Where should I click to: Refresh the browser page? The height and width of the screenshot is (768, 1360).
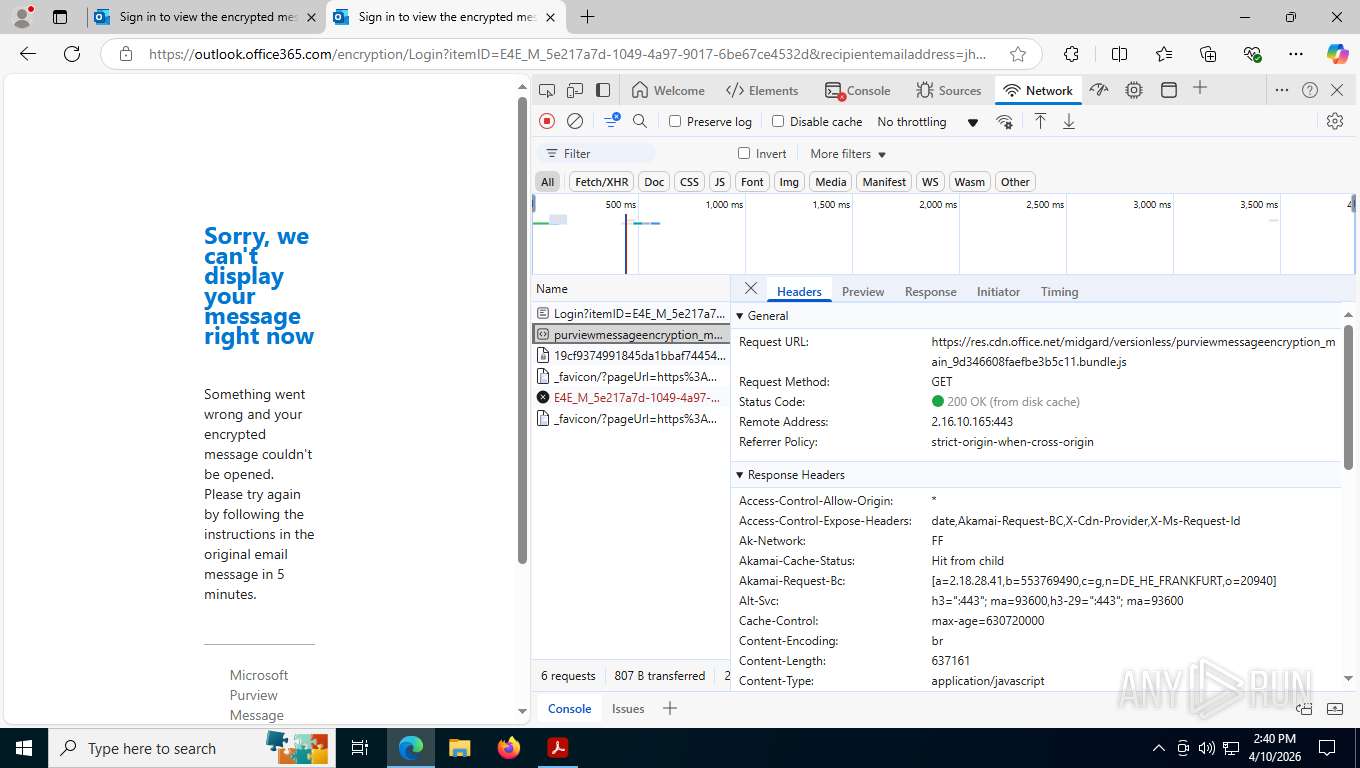tap(72, 54)
